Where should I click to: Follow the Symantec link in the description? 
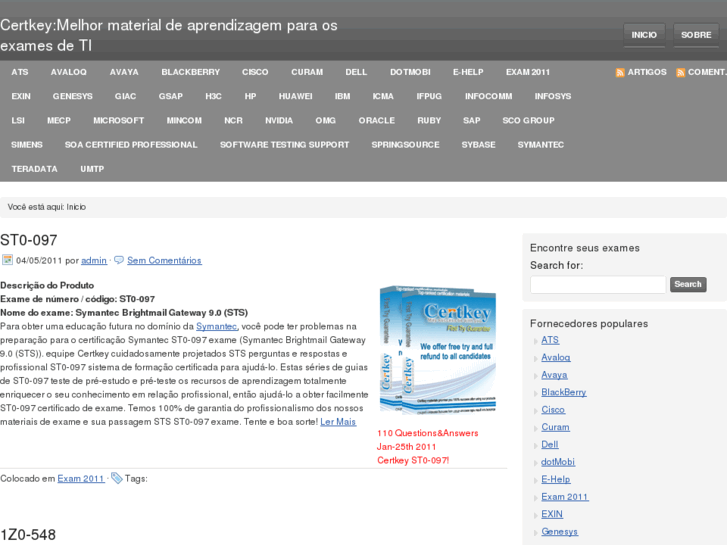(217, 327)
